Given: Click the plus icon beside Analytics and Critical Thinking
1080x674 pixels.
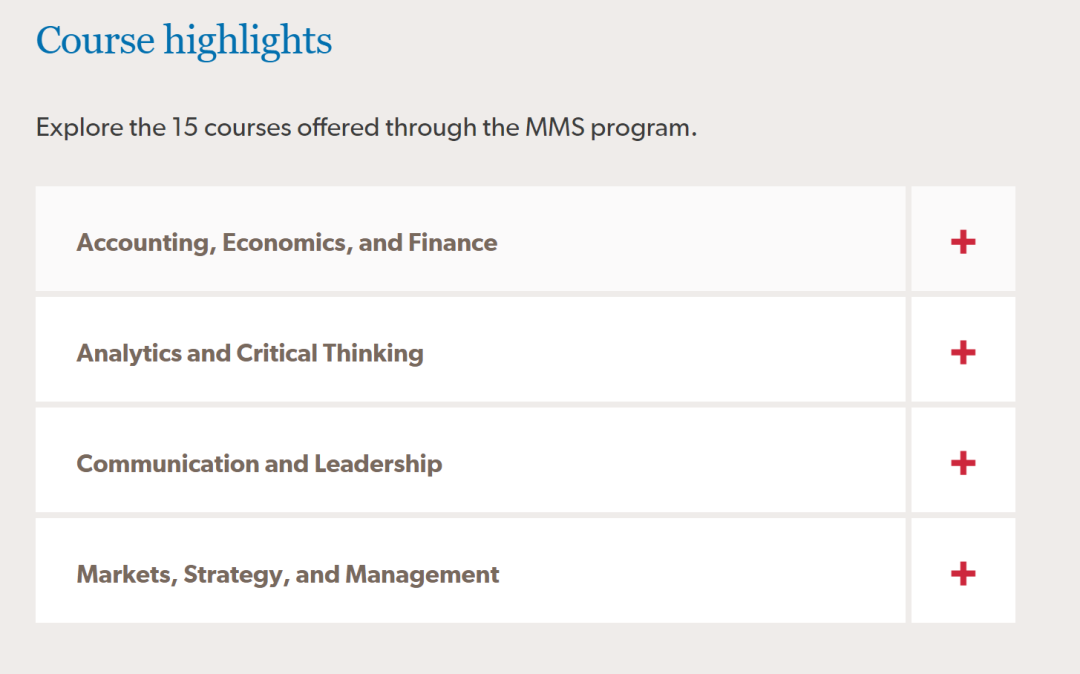Looking at the screenshot, I should 963,352.
